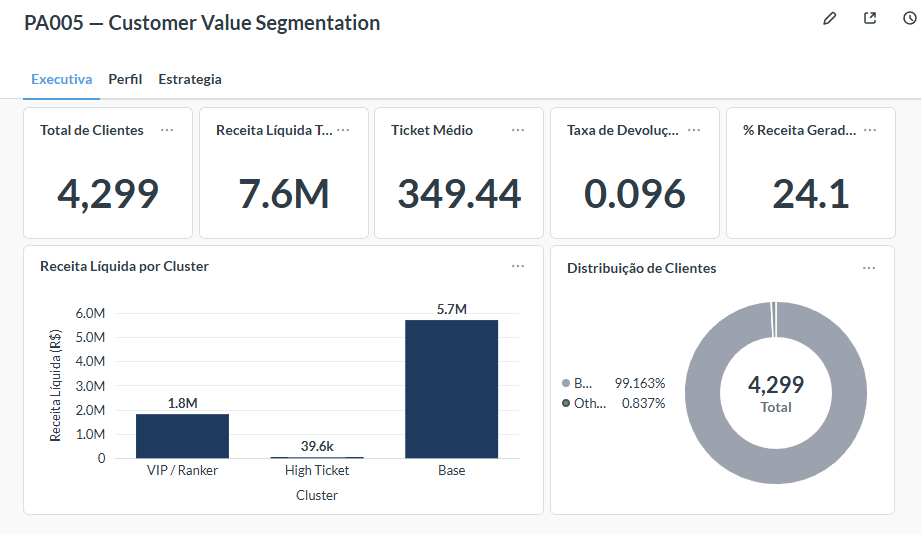Click the Receita Líquida T... card title

274,130
